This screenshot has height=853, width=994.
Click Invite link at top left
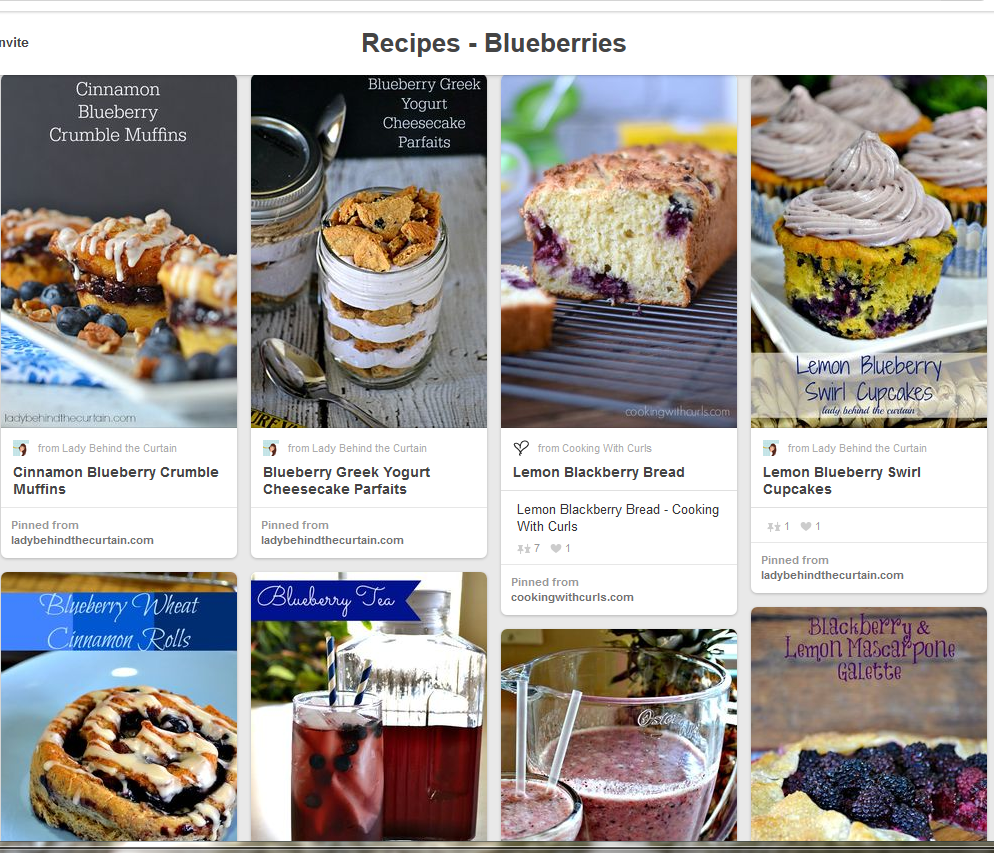point(14,42)
